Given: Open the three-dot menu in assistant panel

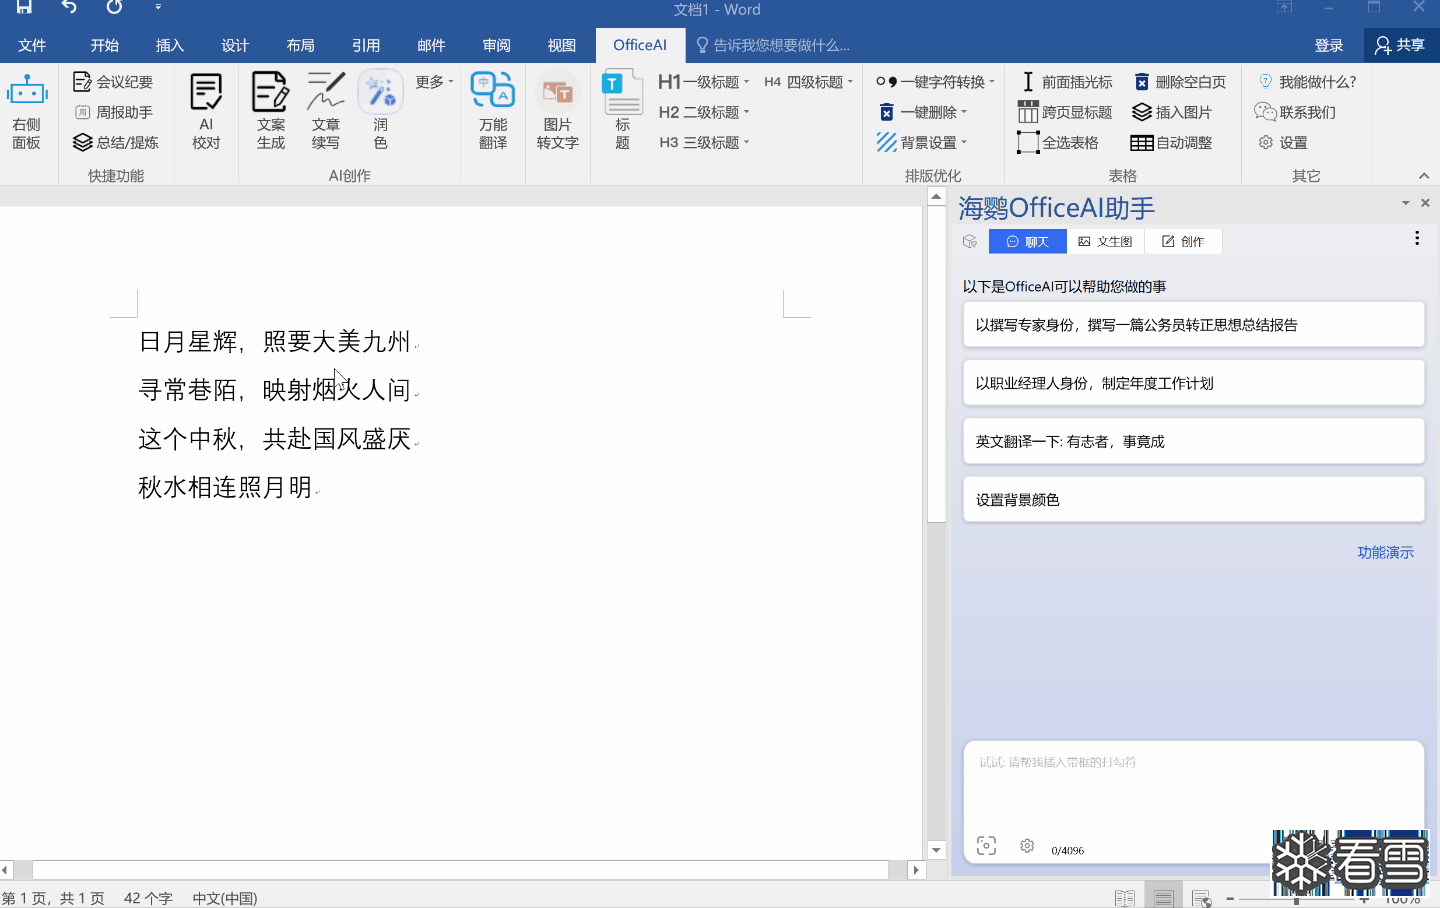Looking at the screenshot, I should [1417, 238].
